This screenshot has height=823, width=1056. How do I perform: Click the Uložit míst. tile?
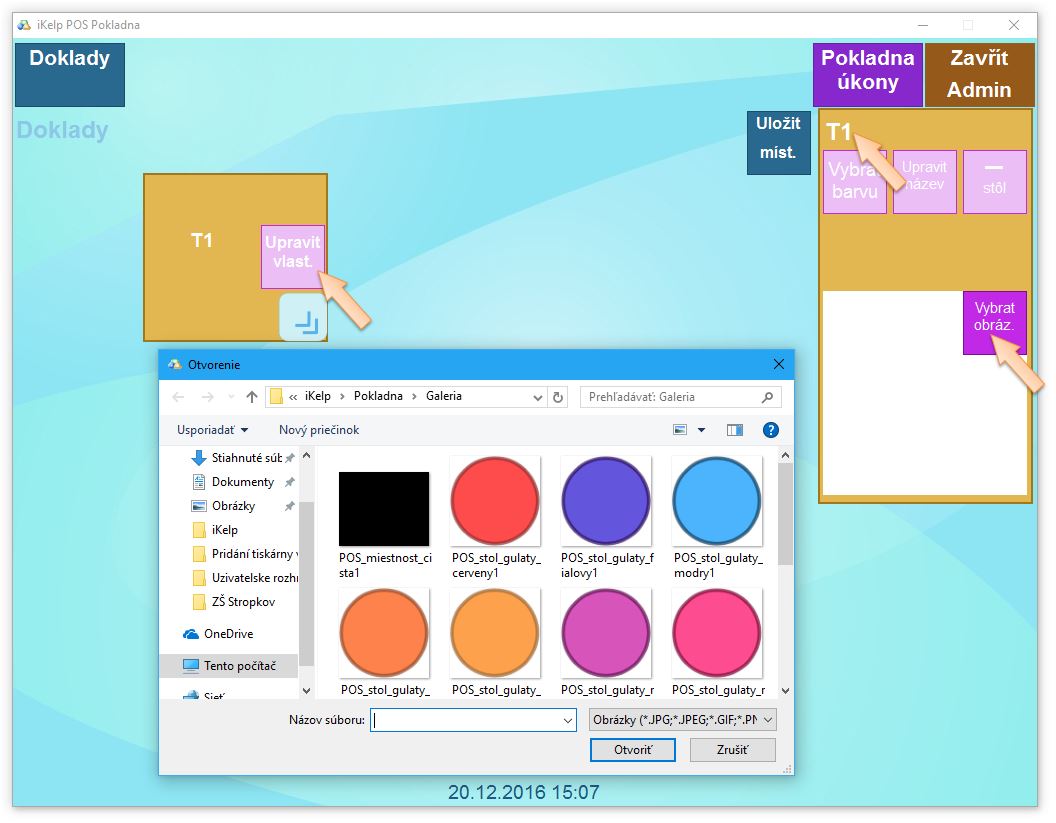(778, 142)
